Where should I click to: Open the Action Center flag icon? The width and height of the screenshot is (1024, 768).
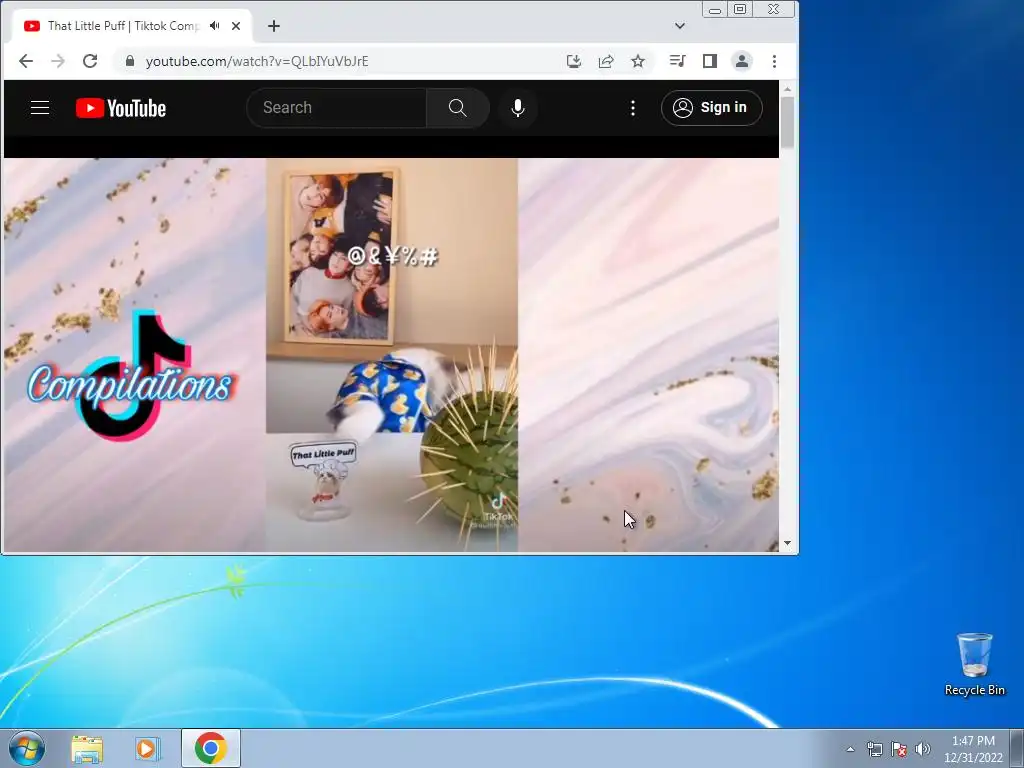tap(899, 749)
